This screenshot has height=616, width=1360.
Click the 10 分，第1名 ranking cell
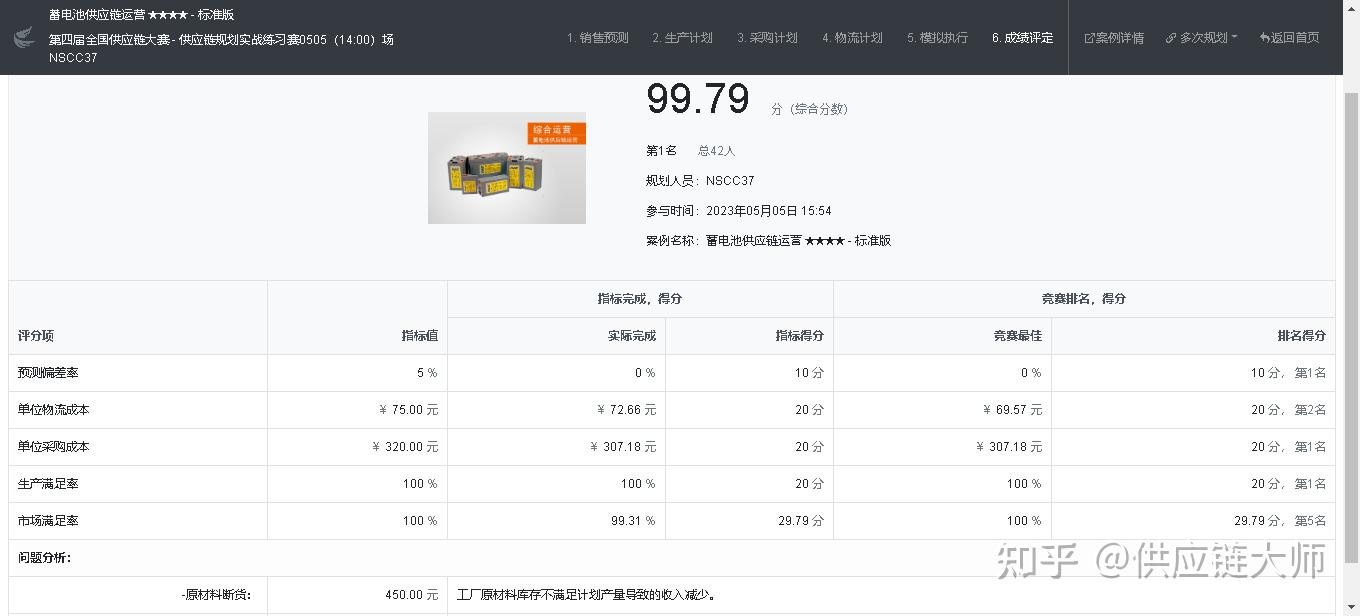pos(1289,373)
